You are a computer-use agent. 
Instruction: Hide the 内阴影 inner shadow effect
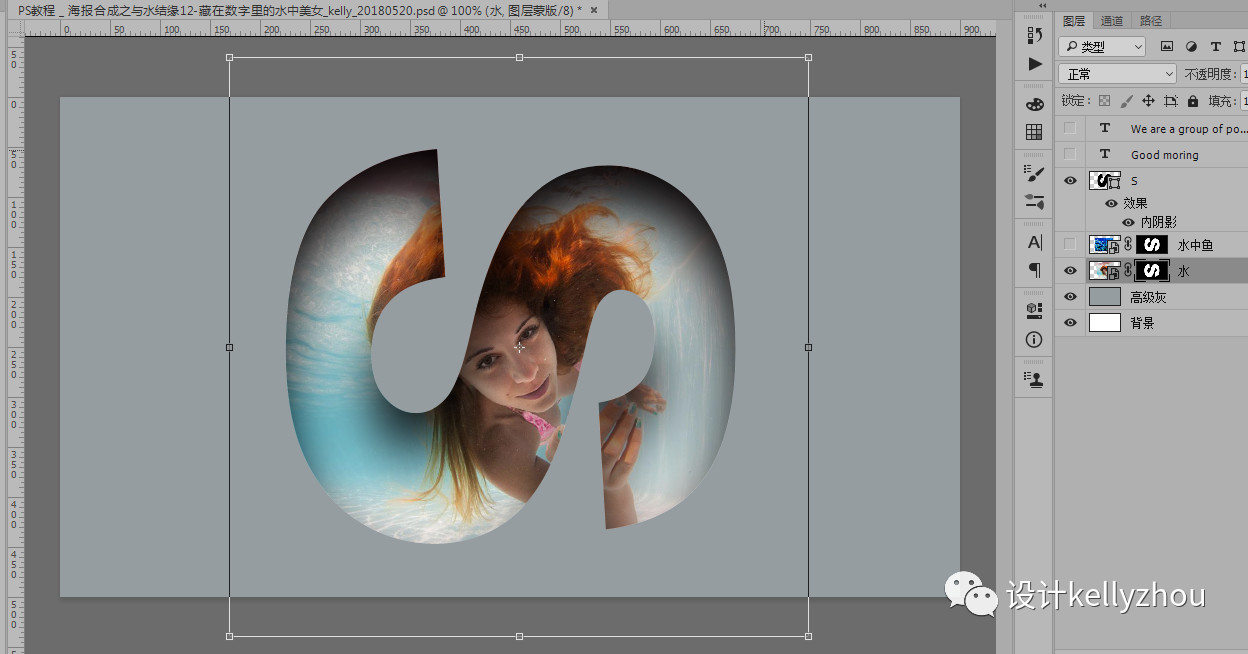coord(1128,222)
